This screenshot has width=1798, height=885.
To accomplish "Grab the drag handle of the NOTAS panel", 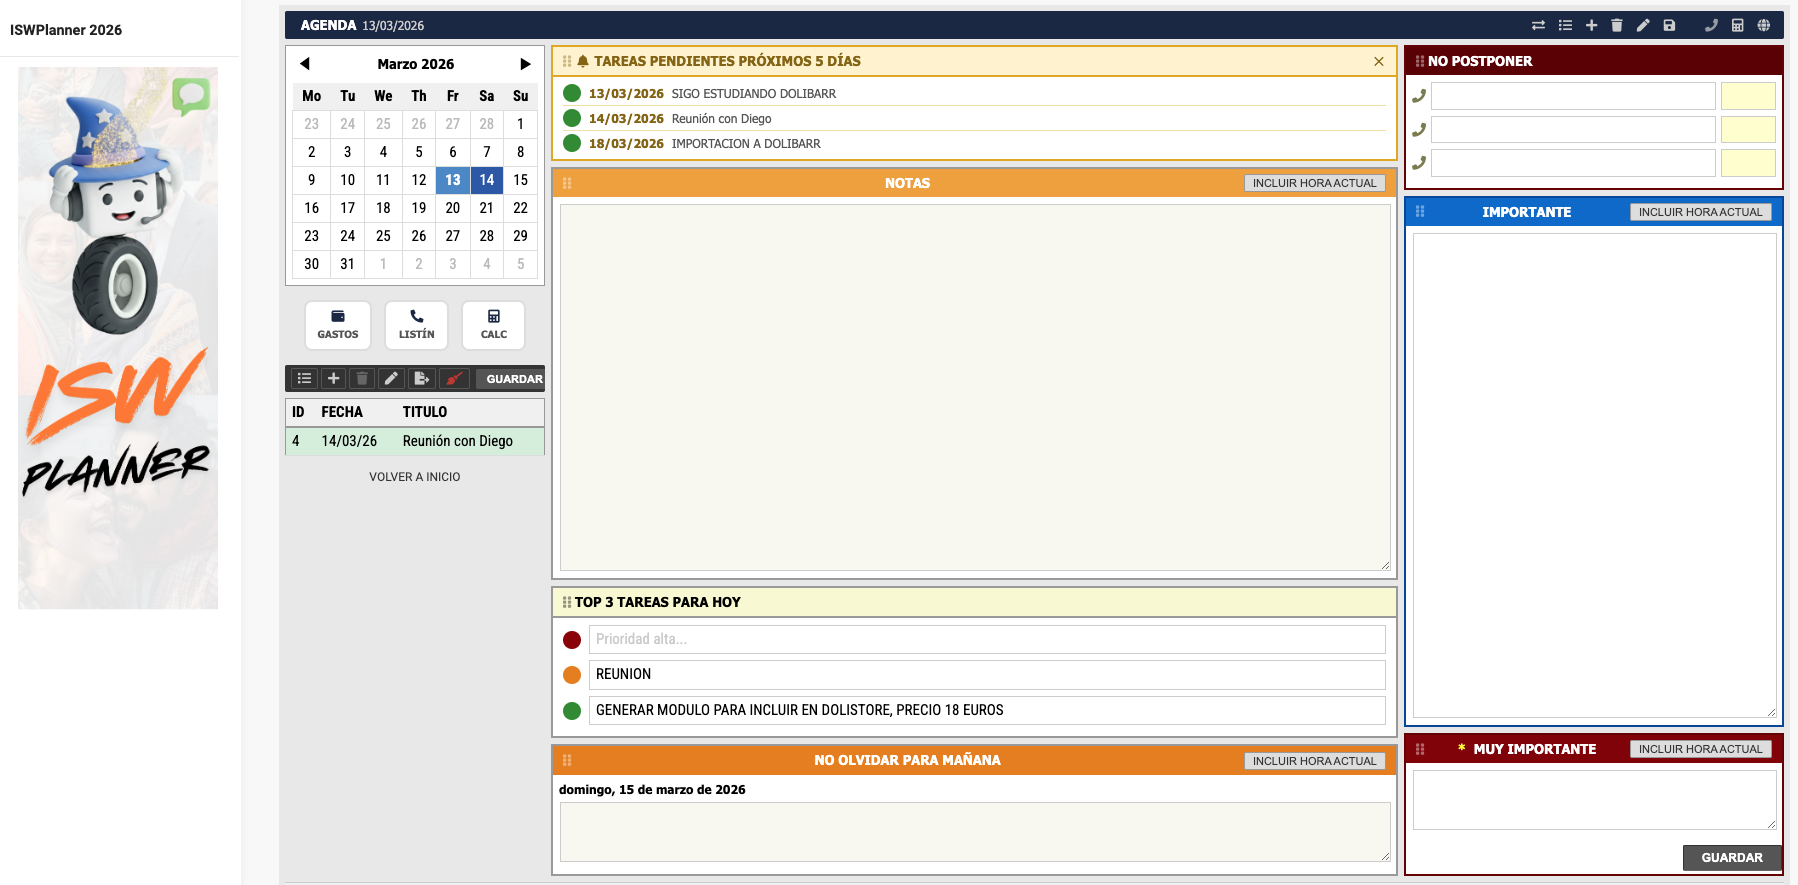I will 567,183.
